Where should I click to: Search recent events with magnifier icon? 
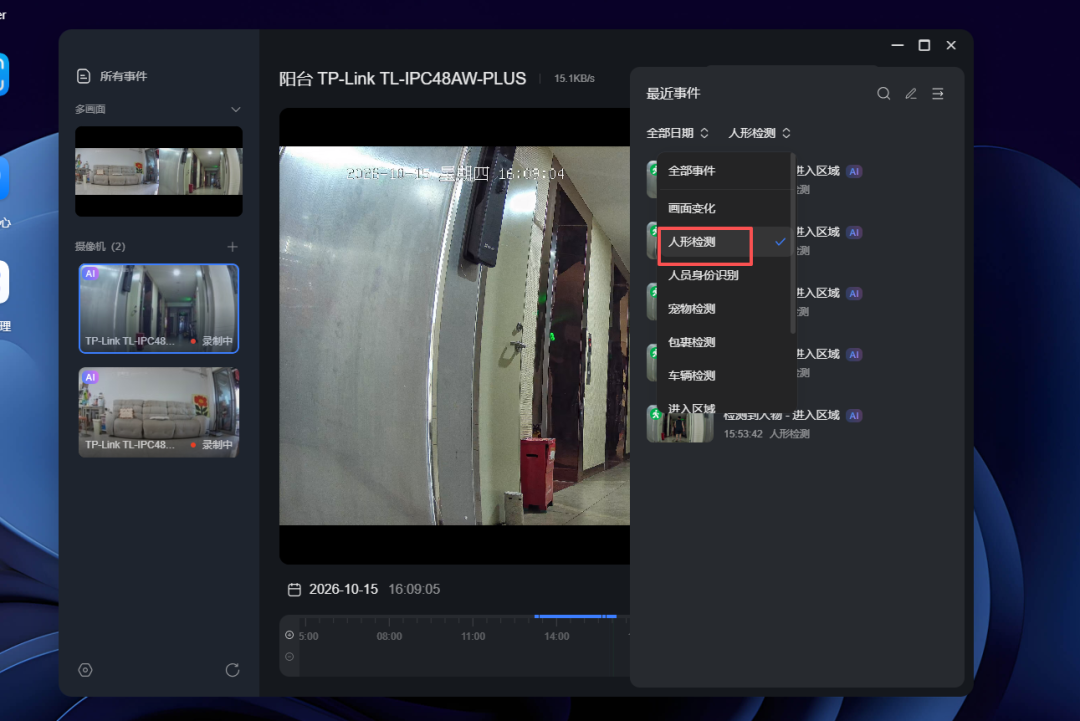point(884,94)
